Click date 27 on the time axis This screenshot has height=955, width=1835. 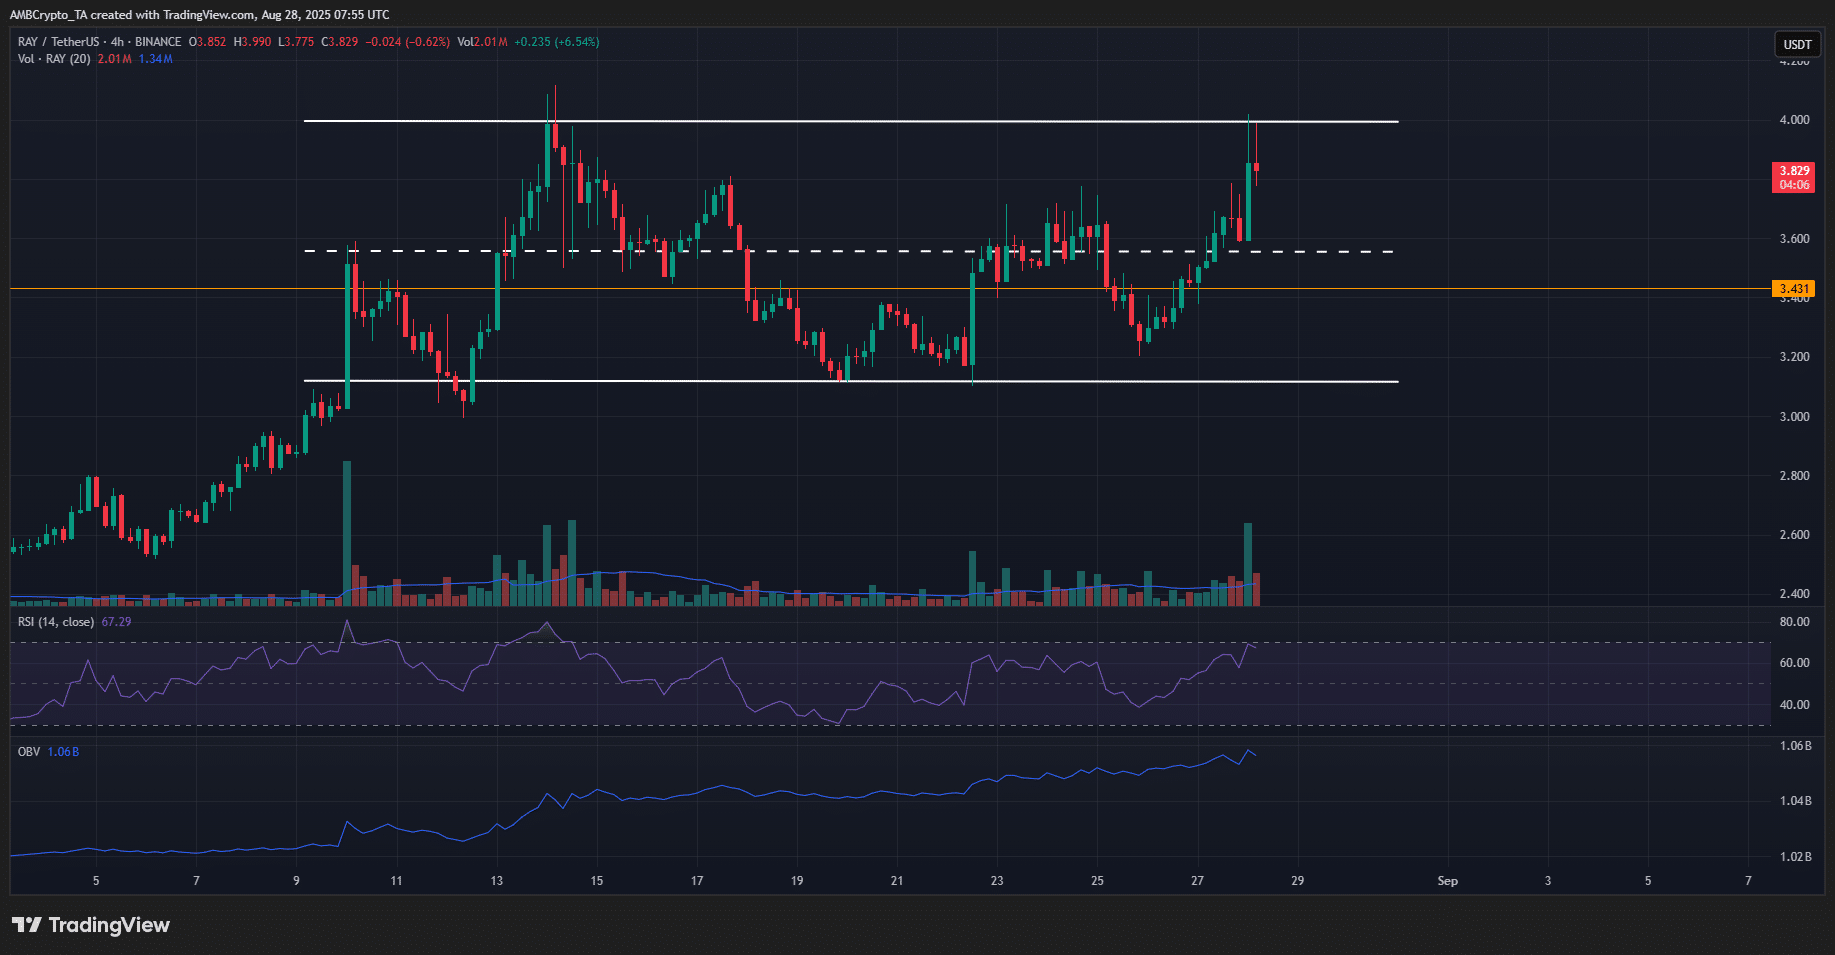point(1197,881)
